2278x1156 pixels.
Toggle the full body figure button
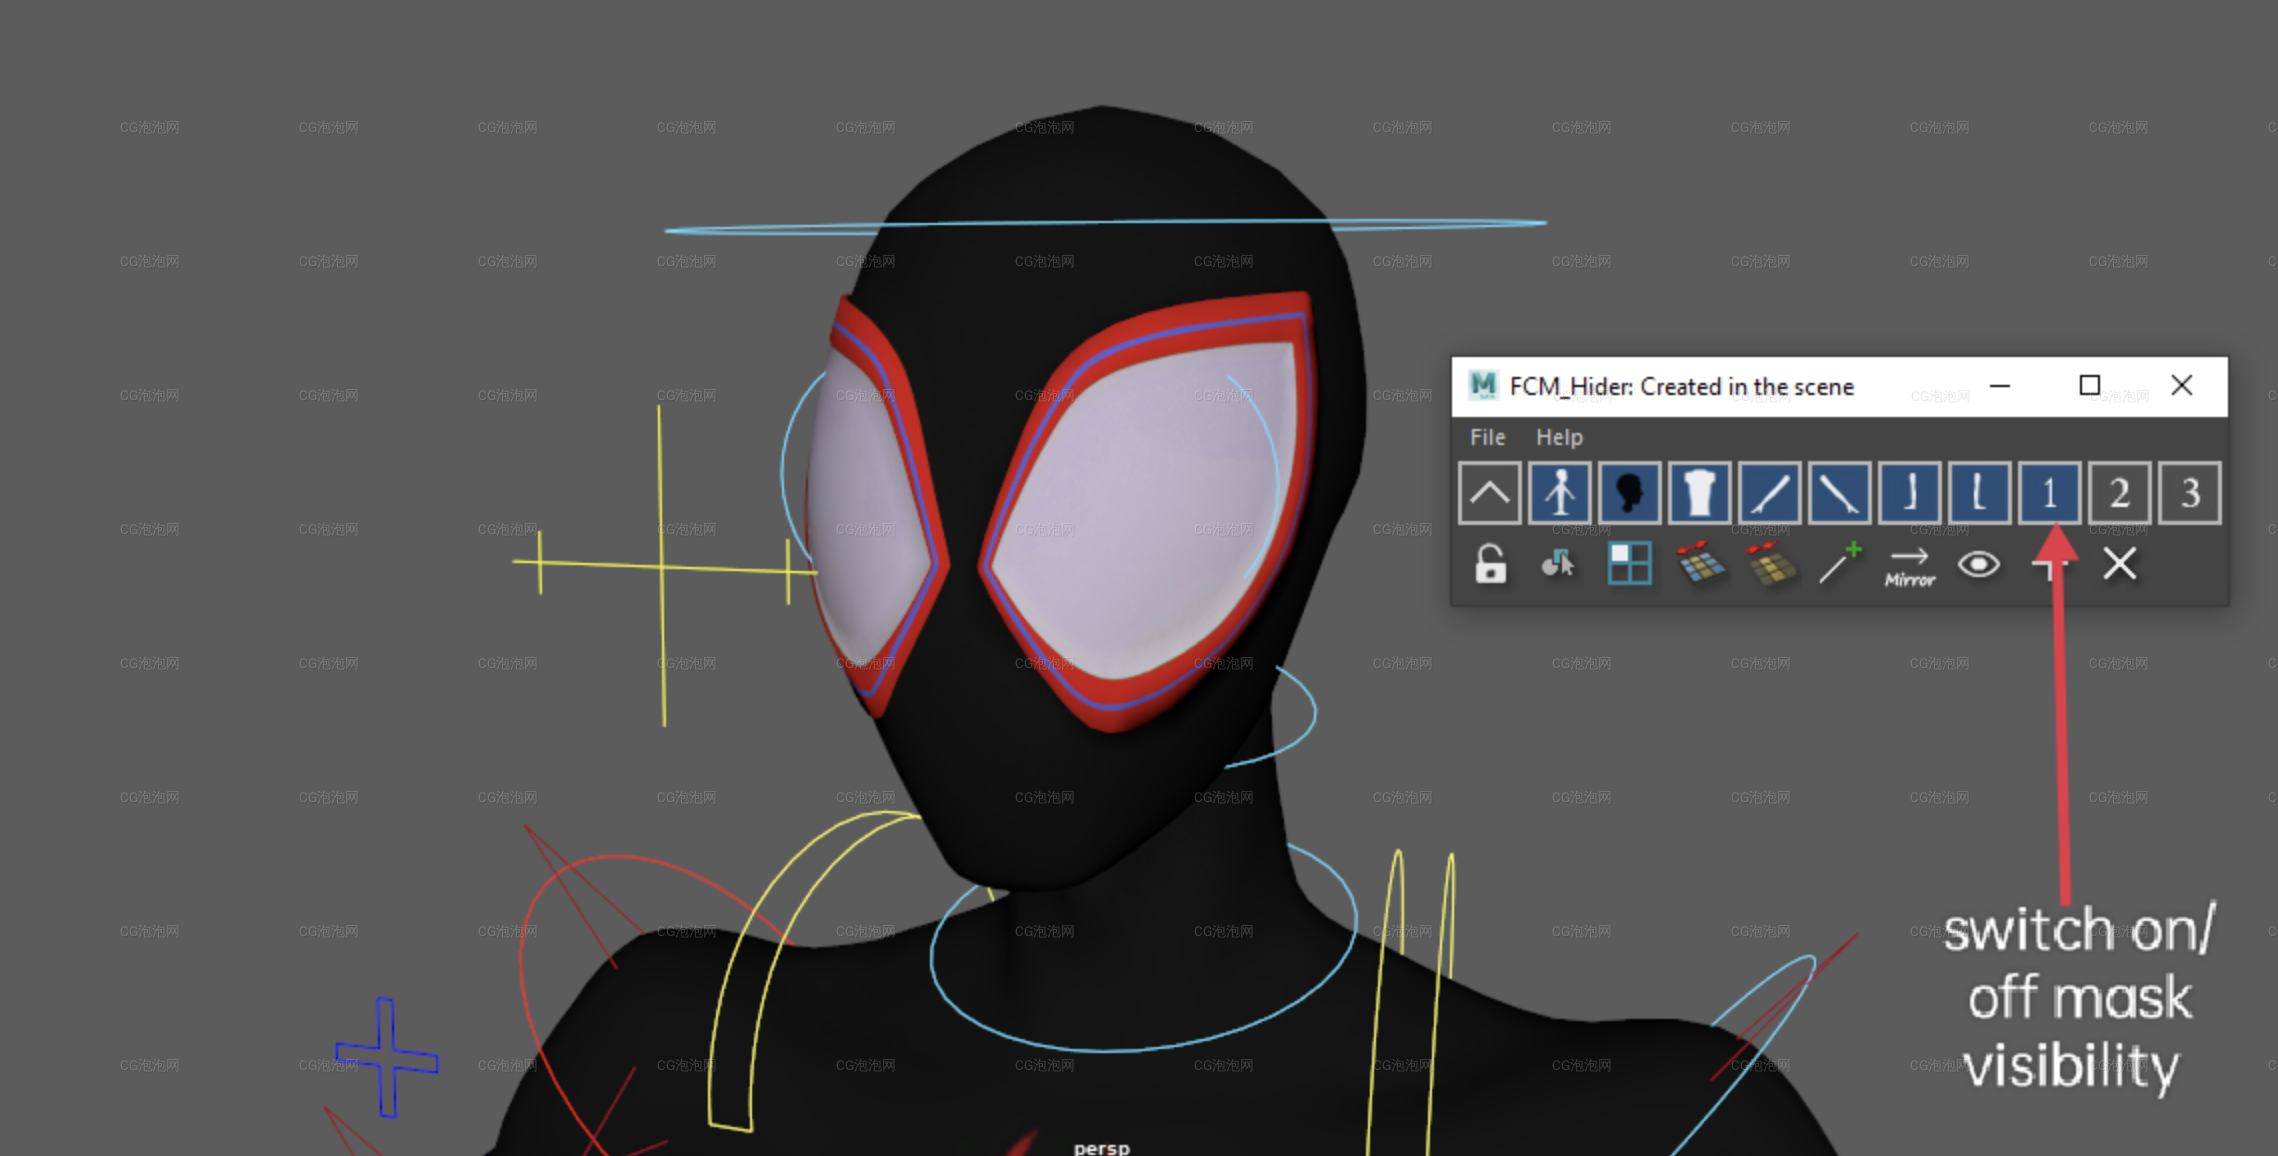click(1559, 493)
